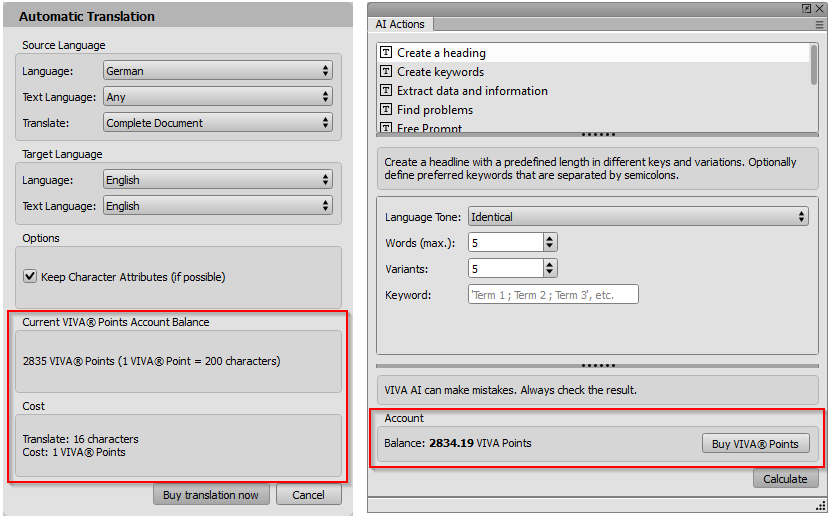Open source Text Language dropdown showing Any
This screenshot has width=830, height=525.
[218, 97]
